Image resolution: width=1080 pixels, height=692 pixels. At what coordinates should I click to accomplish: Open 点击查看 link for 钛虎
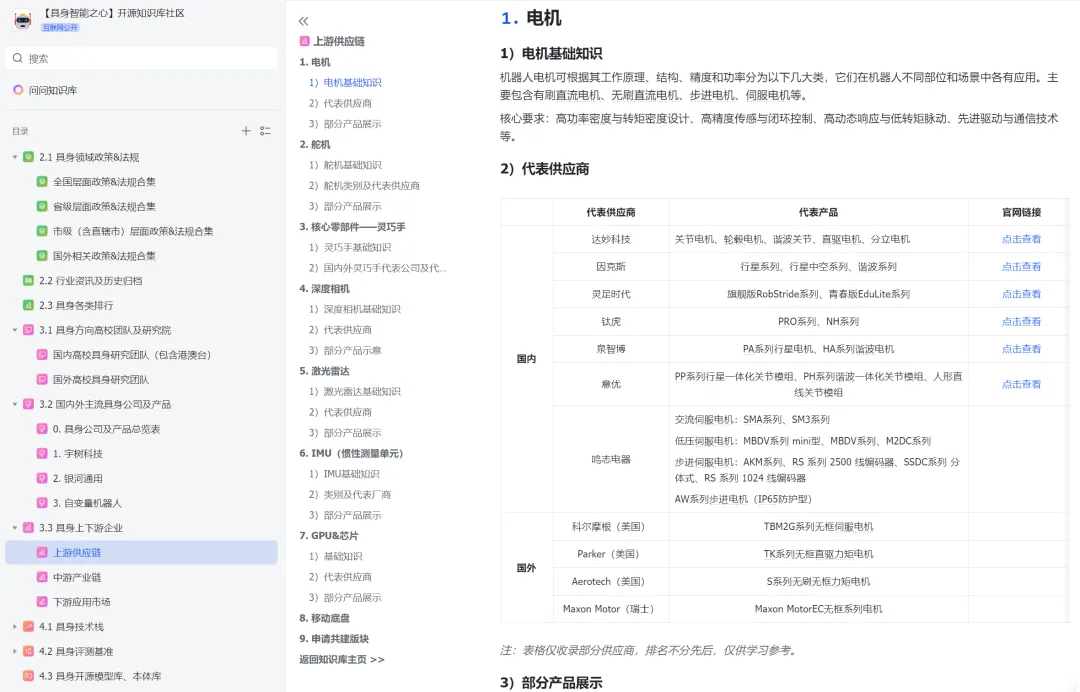click(1021, 322)
